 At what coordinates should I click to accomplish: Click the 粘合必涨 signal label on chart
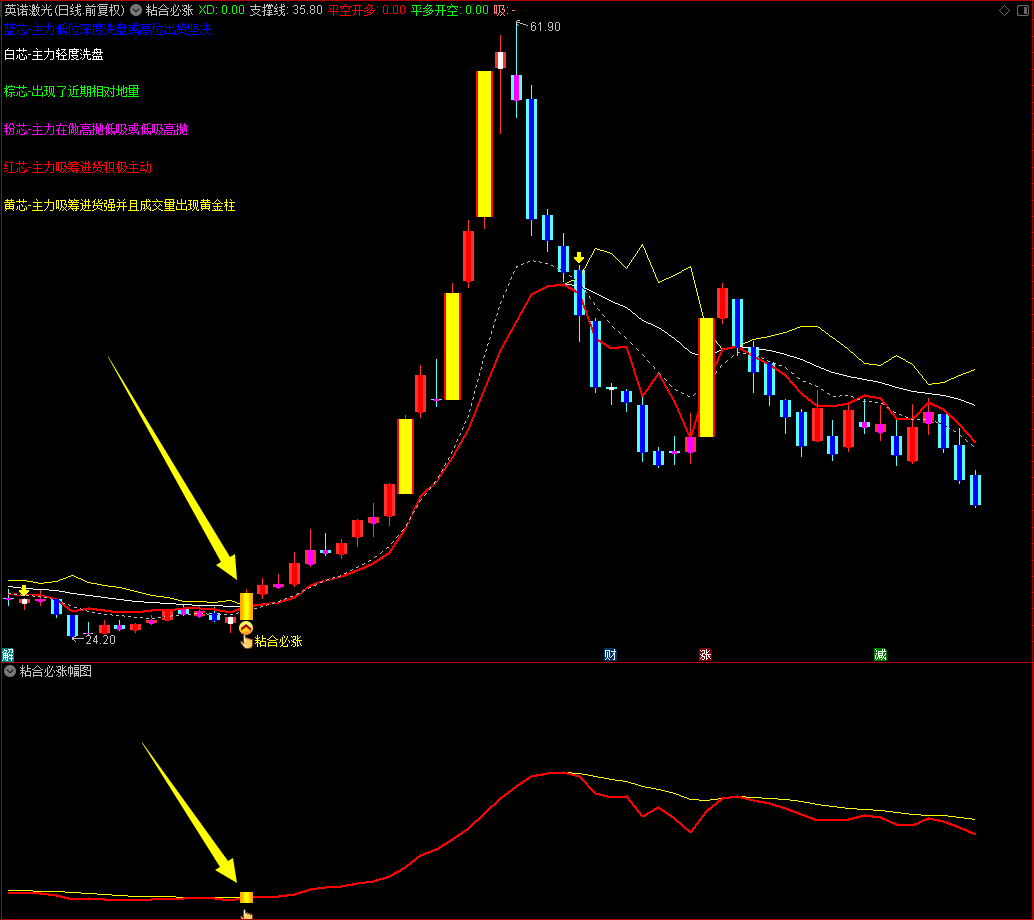point(278,641)
